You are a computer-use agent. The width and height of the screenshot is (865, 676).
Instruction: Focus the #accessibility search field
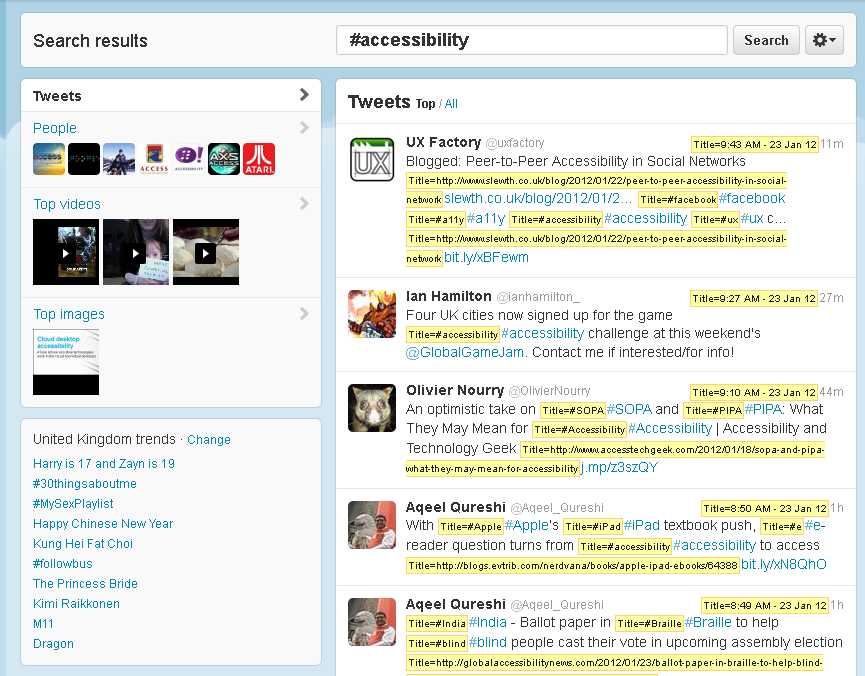coord(531,40)
